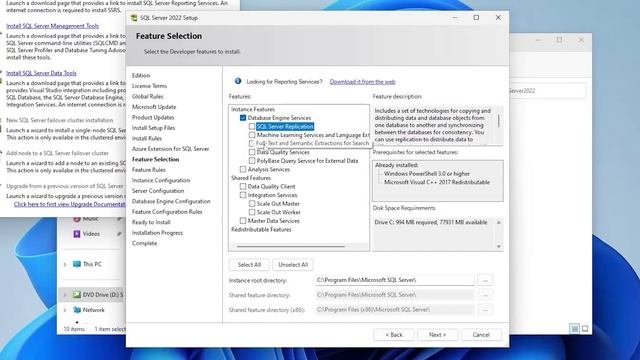The image size is (640, 360).
Task: Click the Feature description vertical scrollbar
Action: (498, 121)
